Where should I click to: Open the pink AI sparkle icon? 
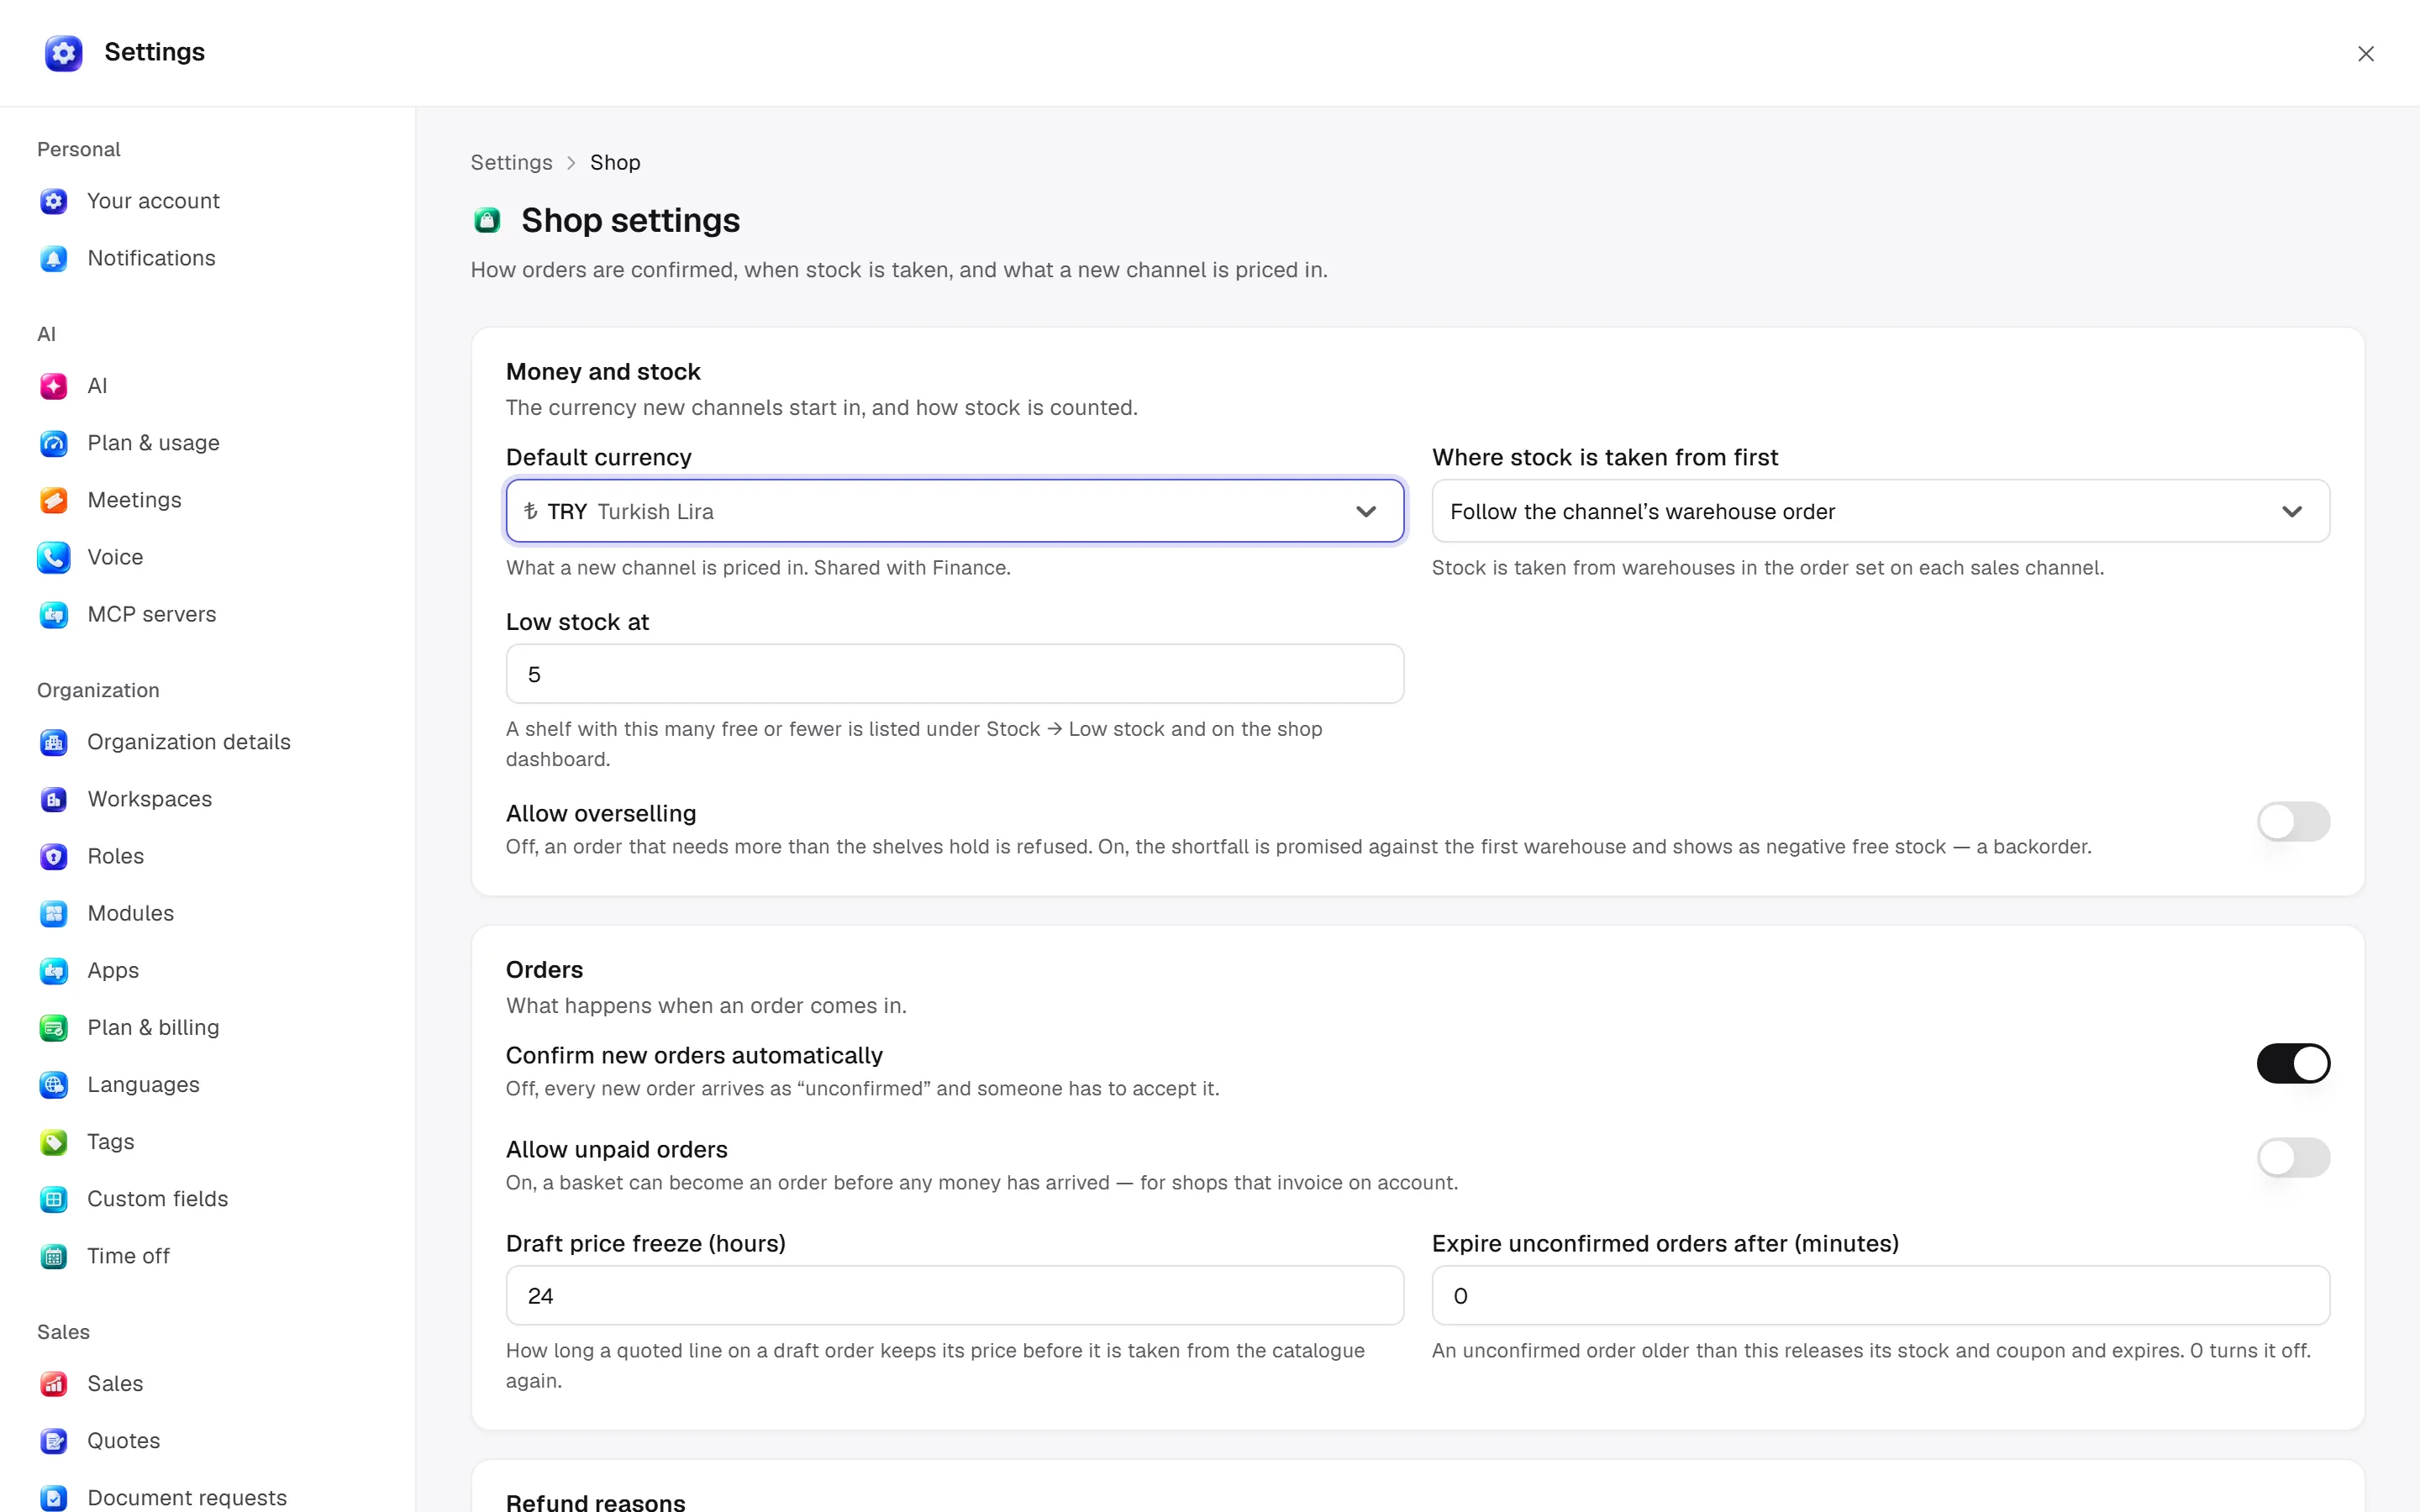[x=54, y=386]
